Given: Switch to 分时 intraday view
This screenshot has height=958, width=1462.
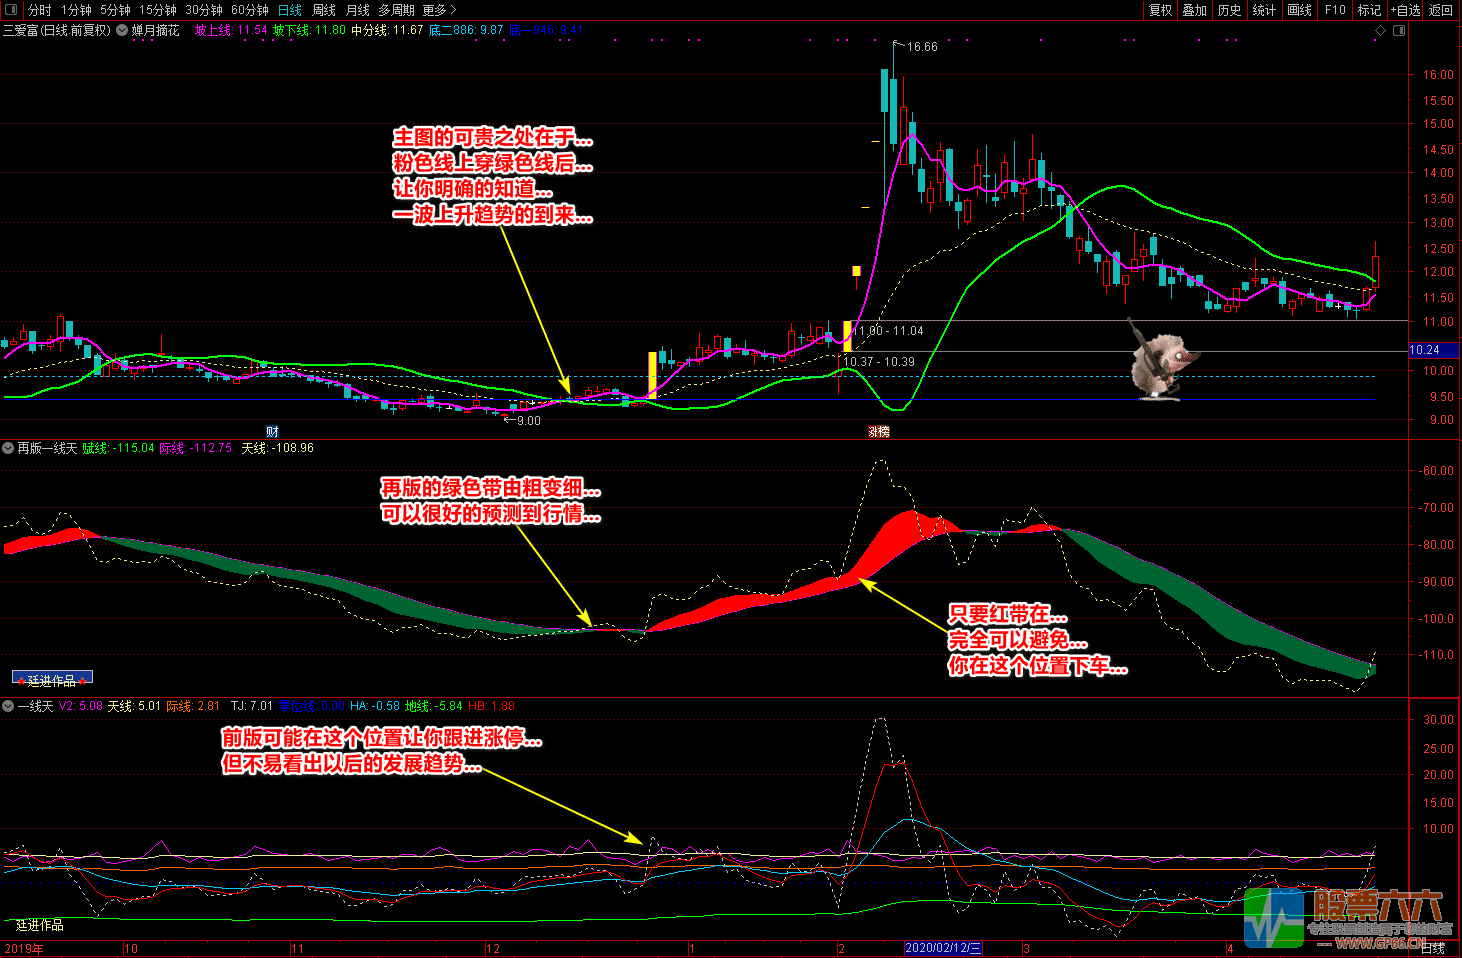Looking at the screenshot, I should pyautogui.click(x=40, y=10).
